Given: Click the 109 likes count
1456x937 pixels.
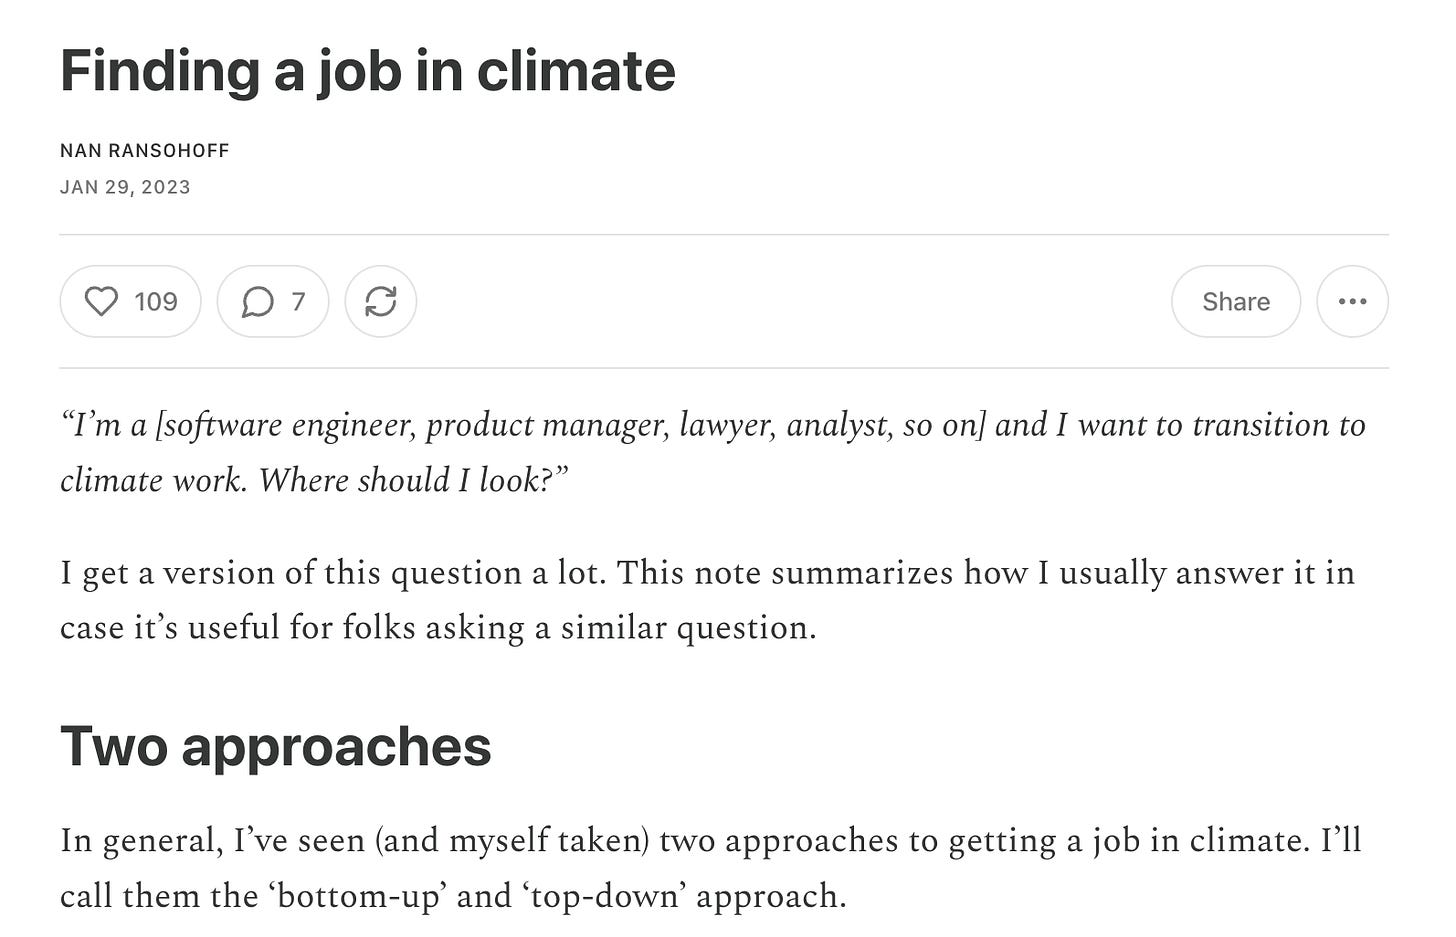Looking at the screenshot, I should click(x=156, y=301).
